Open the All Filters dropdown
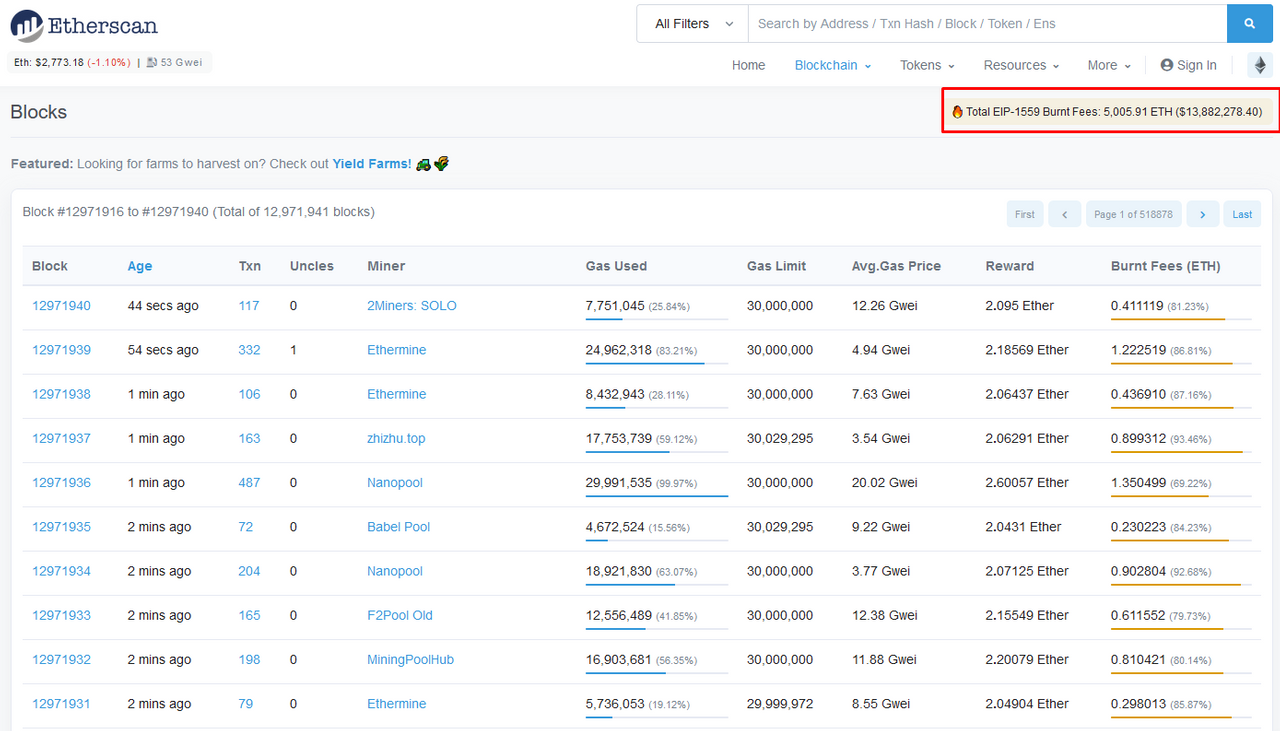This screenshot has width=1280, height=731. (x=692, y=24)
